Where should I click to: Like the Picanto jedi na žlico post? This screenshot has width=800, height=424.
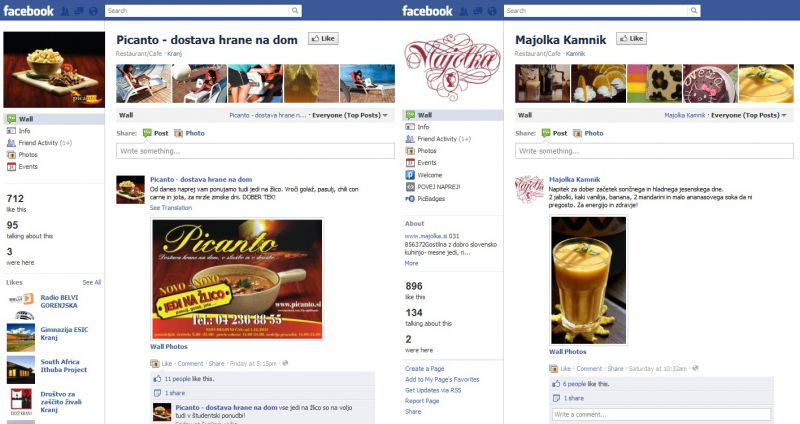[x=166, y=364]
